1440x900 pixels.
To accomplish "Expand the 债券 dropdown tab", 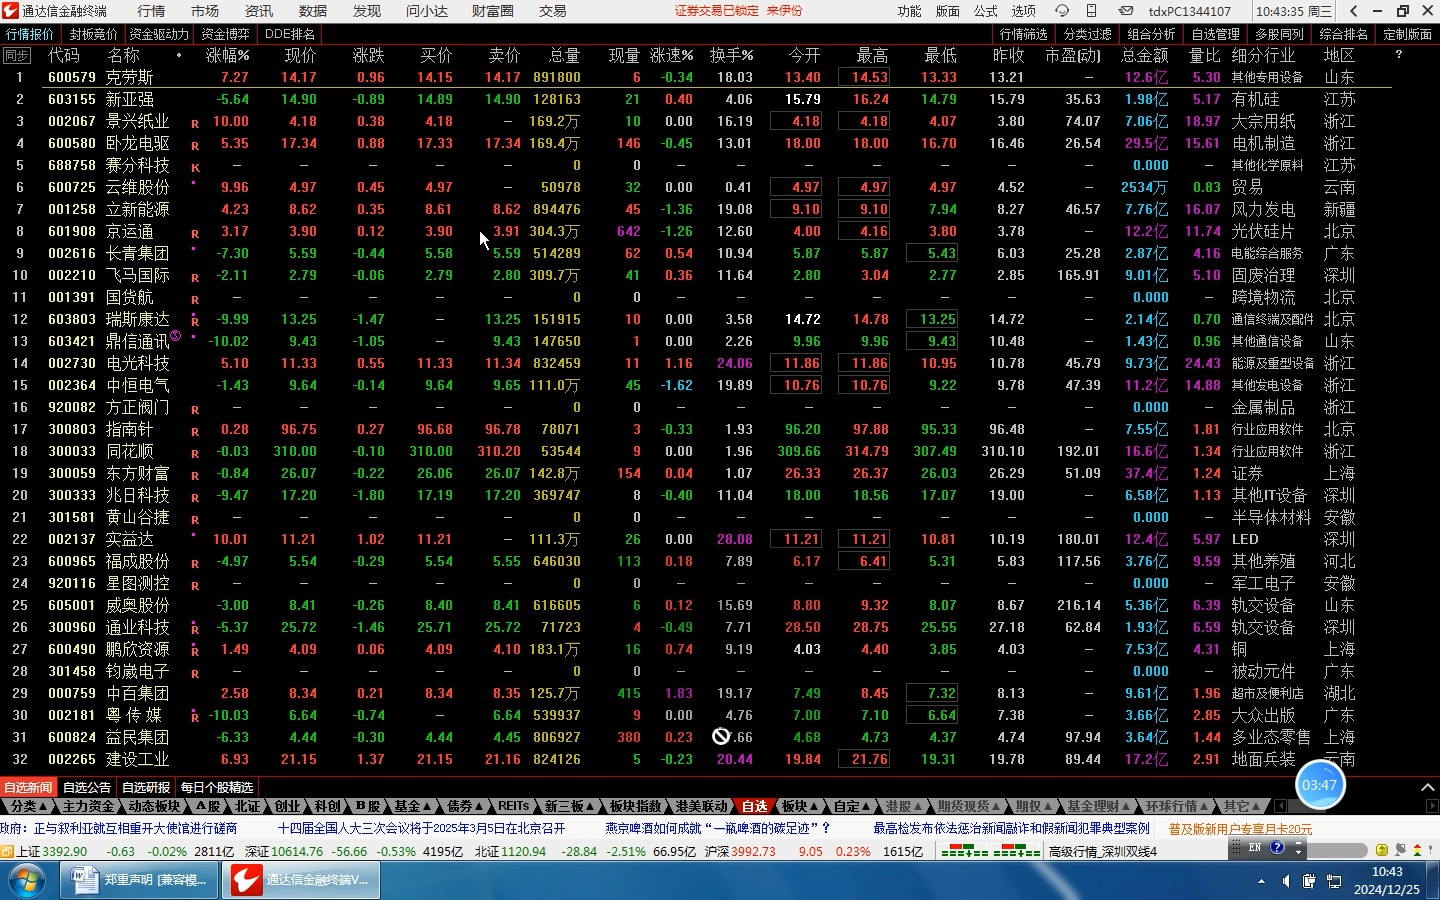I will (464, 807).
